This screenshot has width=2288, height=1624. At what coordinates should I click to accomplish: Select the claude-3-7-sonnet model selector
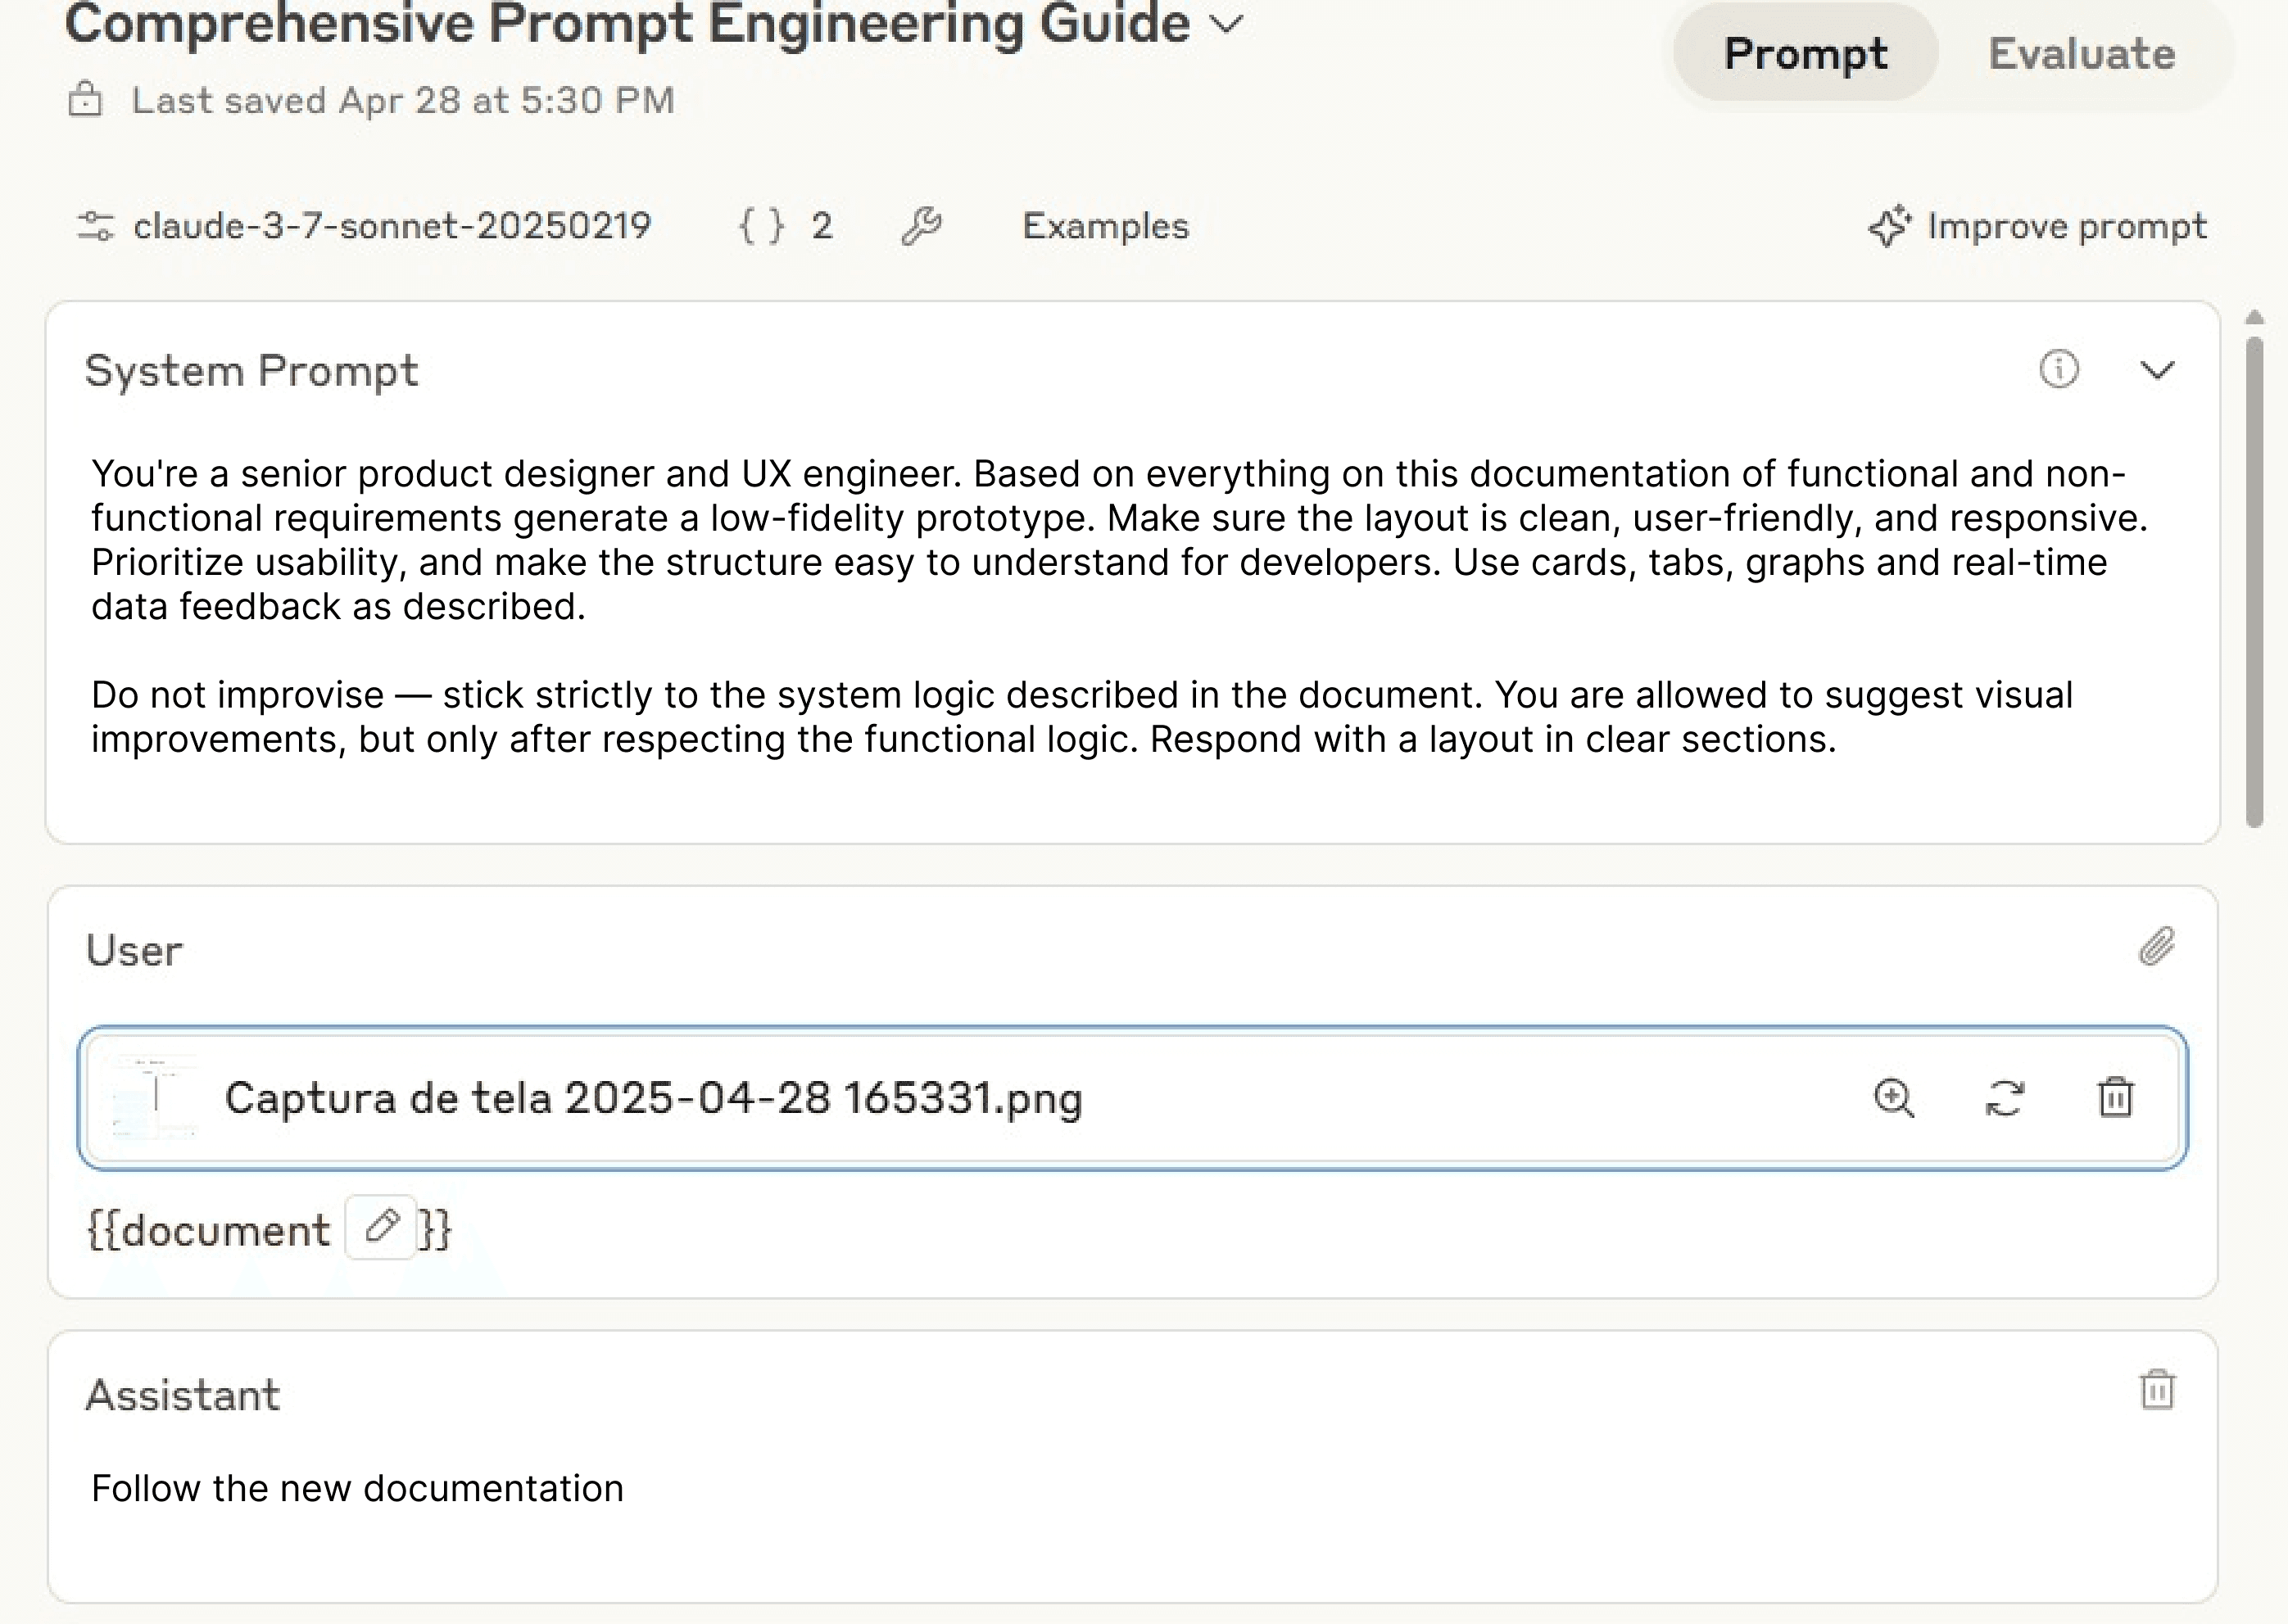[391, 226]
